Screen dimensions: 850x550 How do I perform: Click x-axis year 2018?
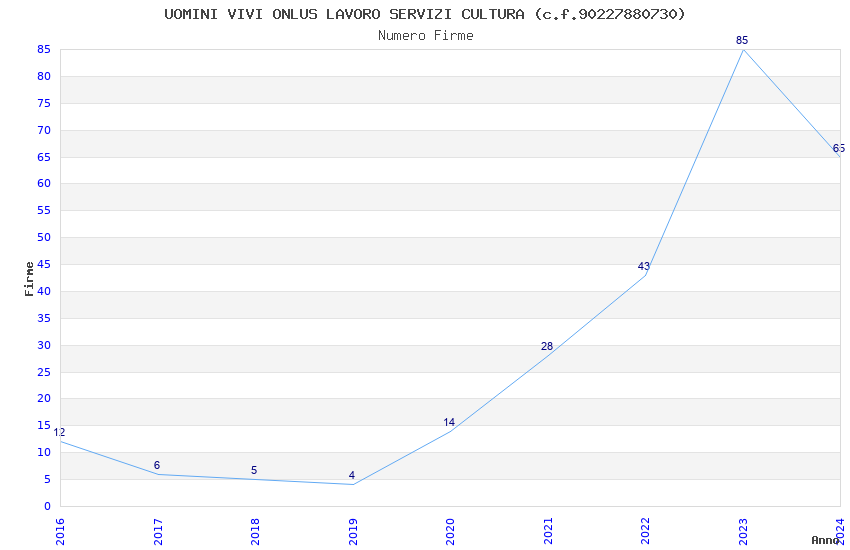click(x=255, y=531)
